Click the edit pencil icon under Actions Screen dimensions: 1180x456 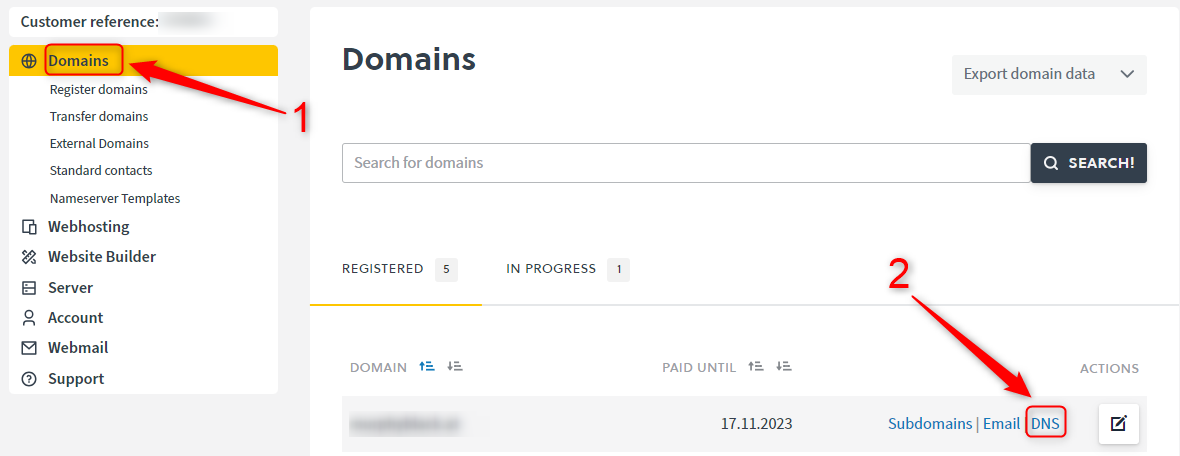click(x=1118, y=424)
